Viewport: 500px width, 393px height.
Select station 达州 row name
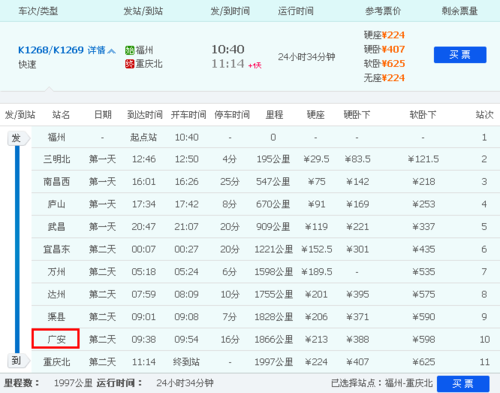pos(56,294)
